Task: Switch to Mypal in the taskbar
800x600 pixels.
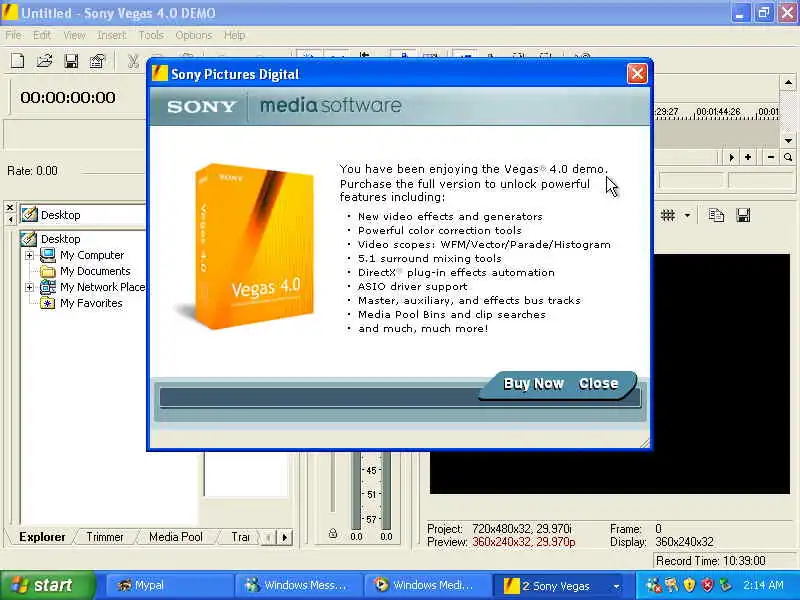Action: [x=168, y=585]
